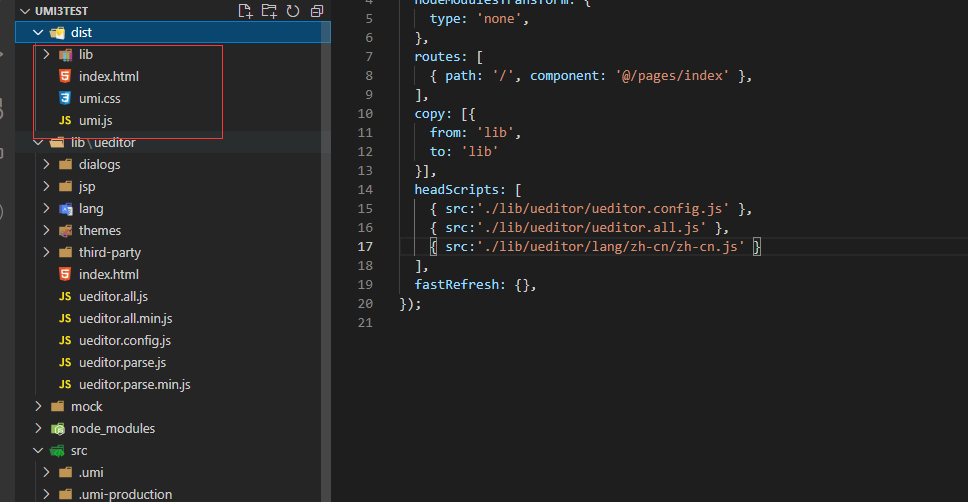Screen dimensions: 968x502
Task: Click the New Folder icon in explorer header
Action: click(269, 10)
